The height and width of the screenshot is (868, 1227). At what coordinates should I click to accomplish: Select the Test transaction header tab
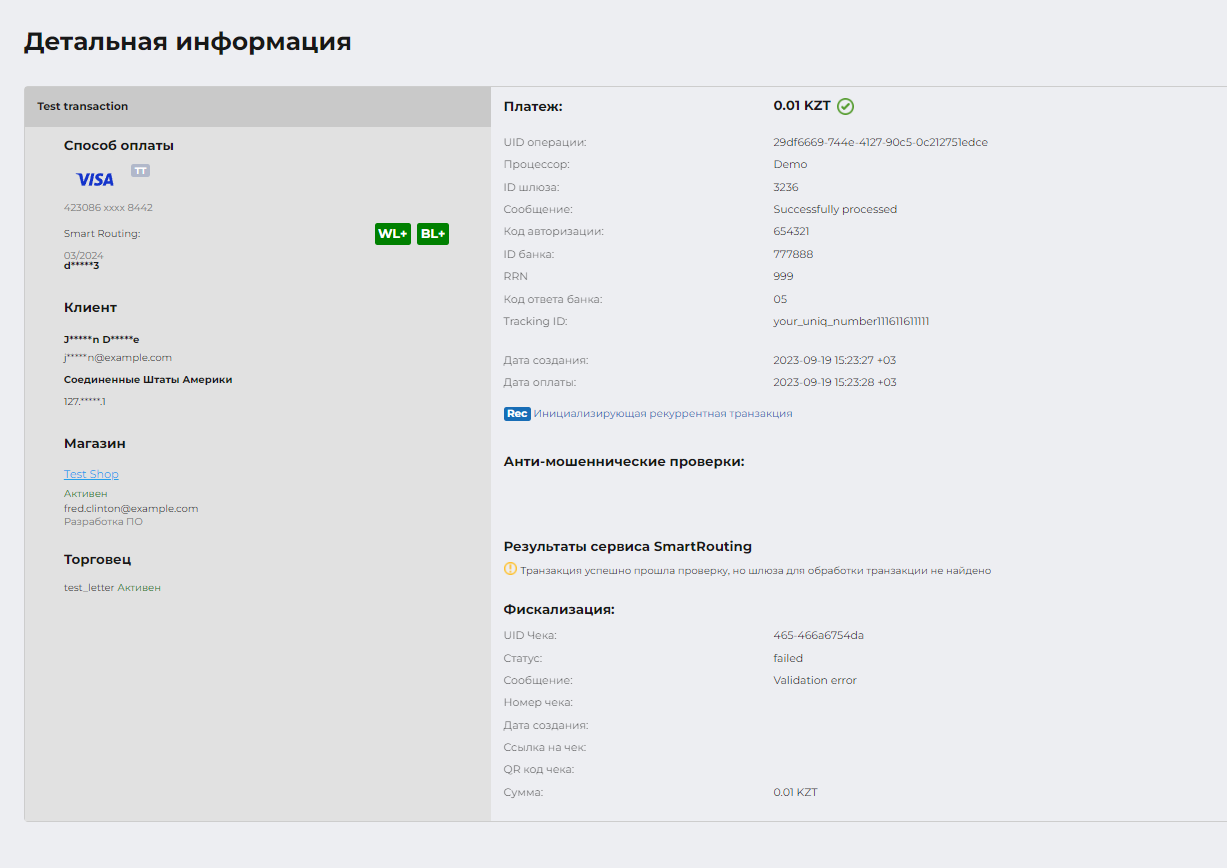[x=83, y=106]
